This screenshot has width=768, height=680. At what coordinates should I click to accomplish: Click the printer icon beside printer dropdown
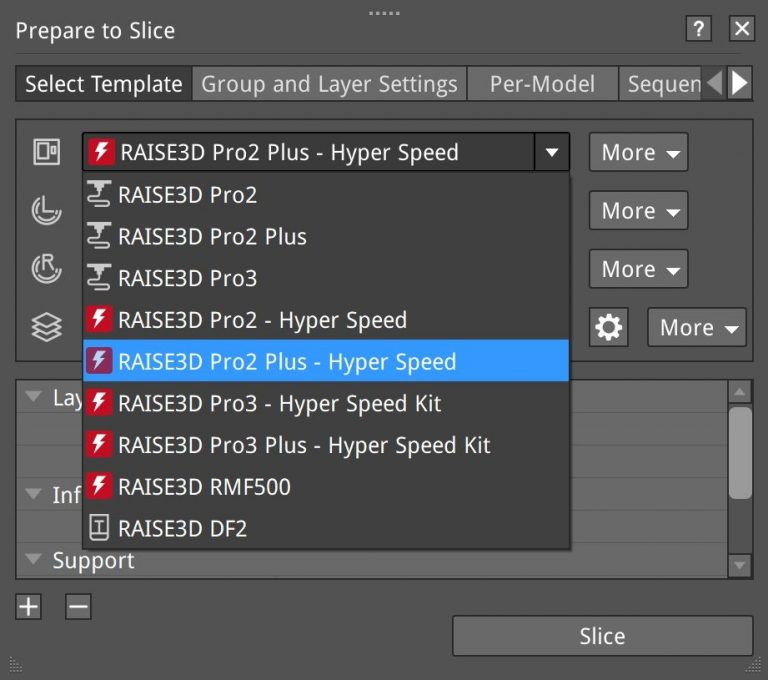click(x=46, y=152)
